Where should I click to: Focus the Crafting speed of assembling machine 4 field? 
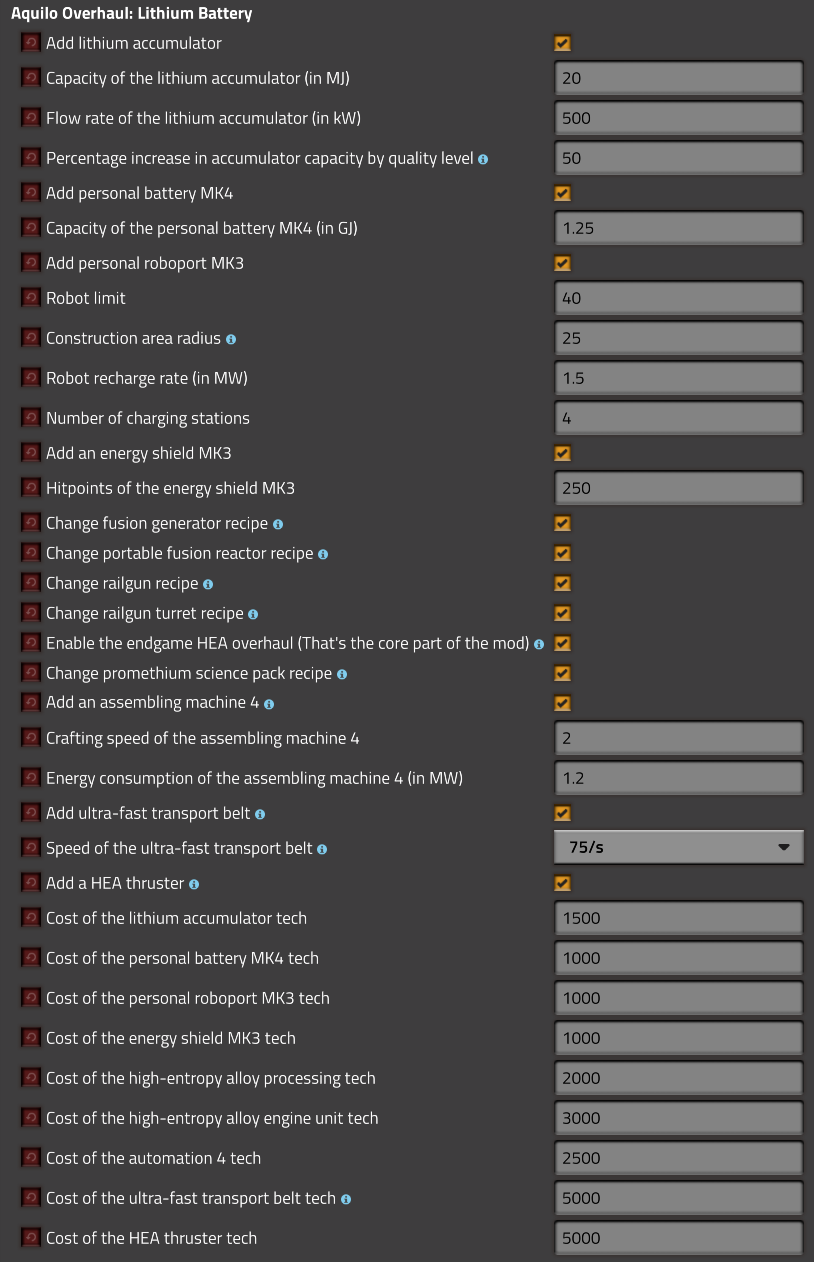pyautogui.click(x=679, y=738)
